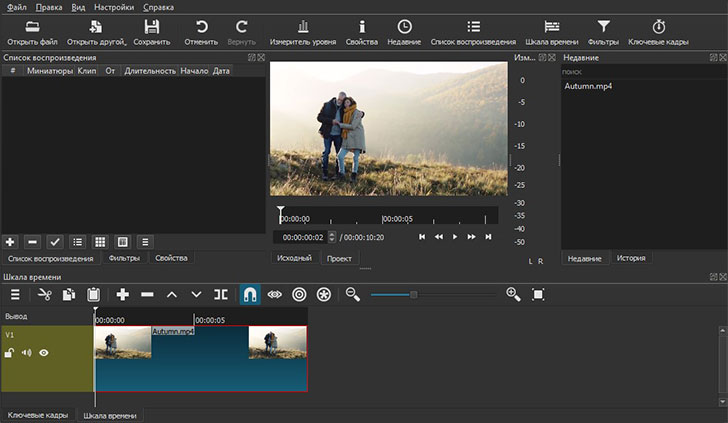The image size is (728, 423).
Task: Open the Настройки menu
Action: [x=114, y=7]
